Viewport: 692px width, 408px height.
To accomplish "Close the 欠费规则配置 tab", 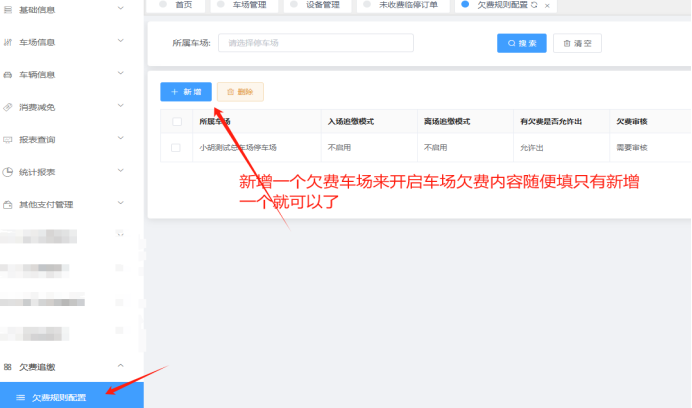I will pos(547,5).
